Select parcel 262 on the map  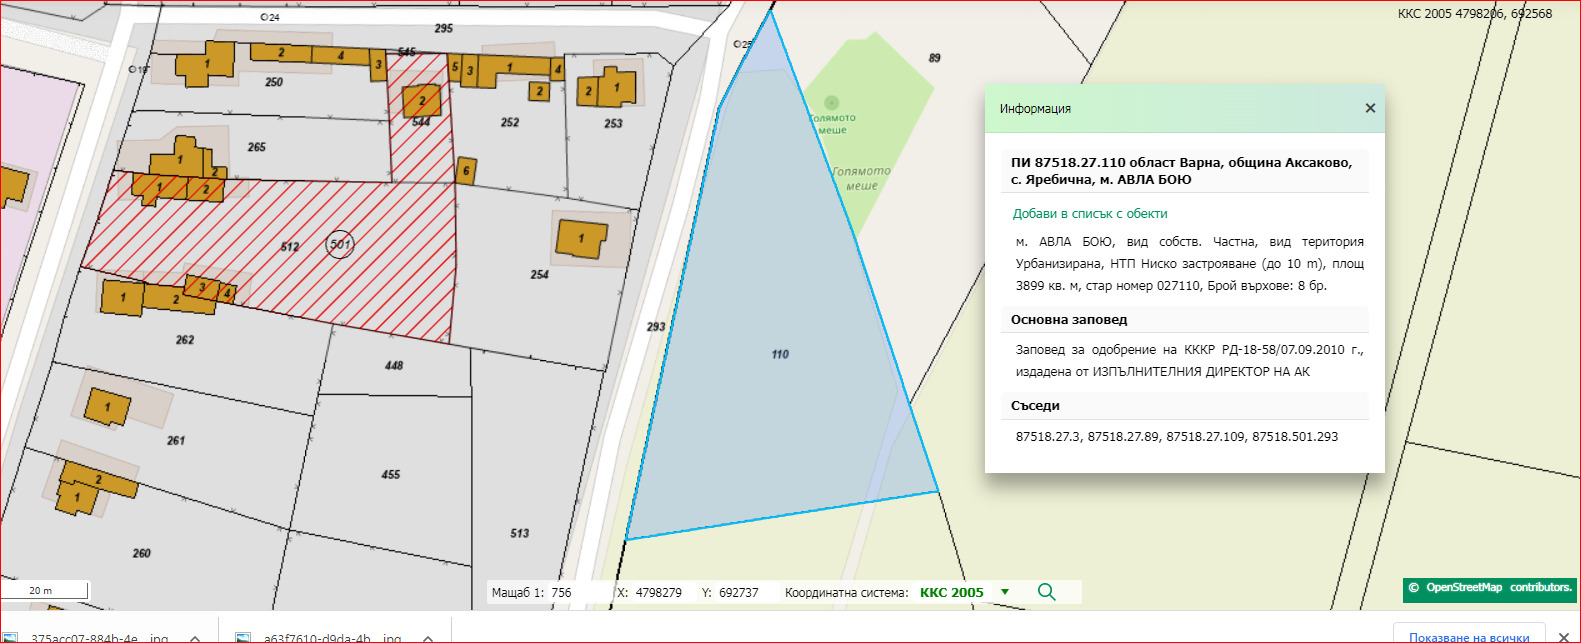click(x=185, y=340)
